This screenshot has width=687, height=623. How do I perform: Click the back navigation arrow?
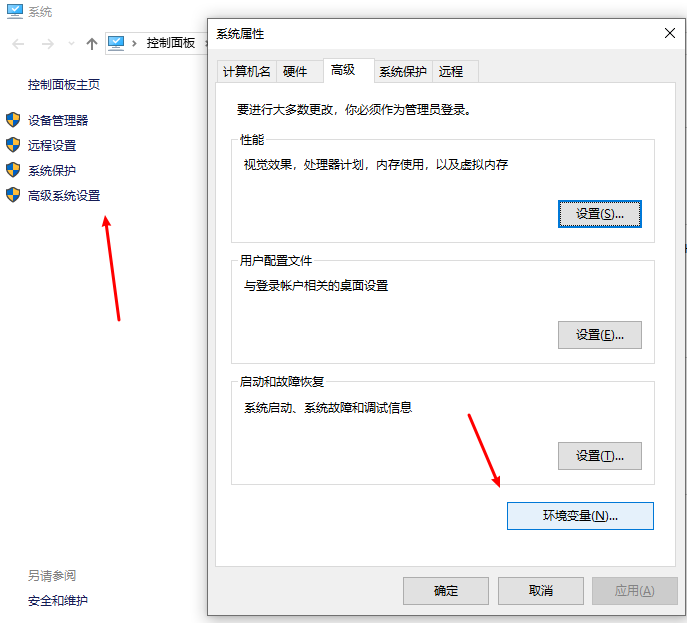click(x=18, y=43)
